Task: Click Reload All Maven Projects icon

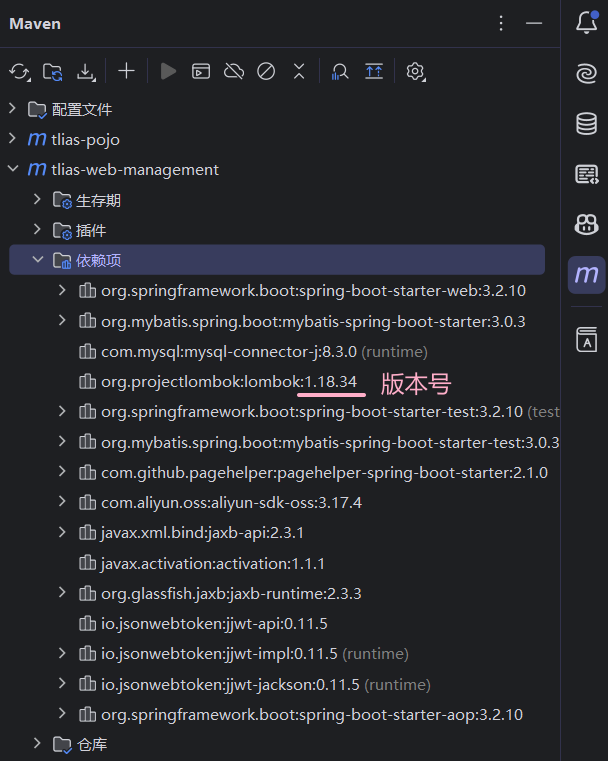Action: (x=20, y=71)
